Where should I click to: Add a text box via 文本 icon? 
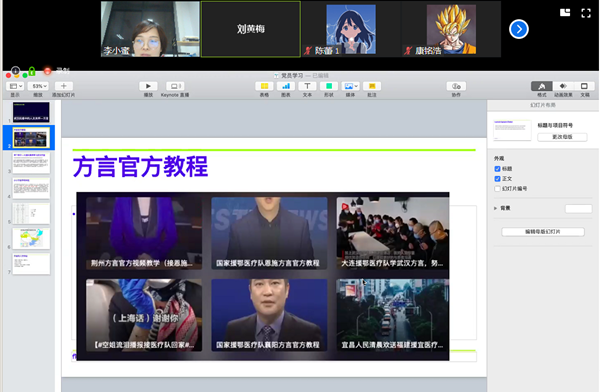[307, 86]
